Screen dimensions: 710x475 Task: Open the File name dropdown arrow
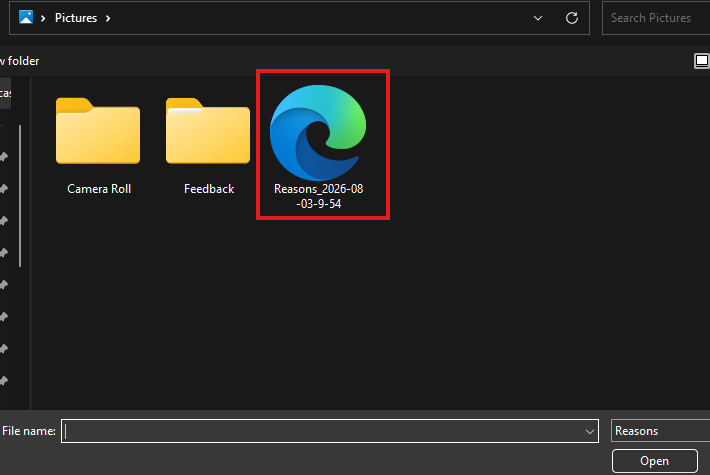pyautogui.click(x=590, y=432)
